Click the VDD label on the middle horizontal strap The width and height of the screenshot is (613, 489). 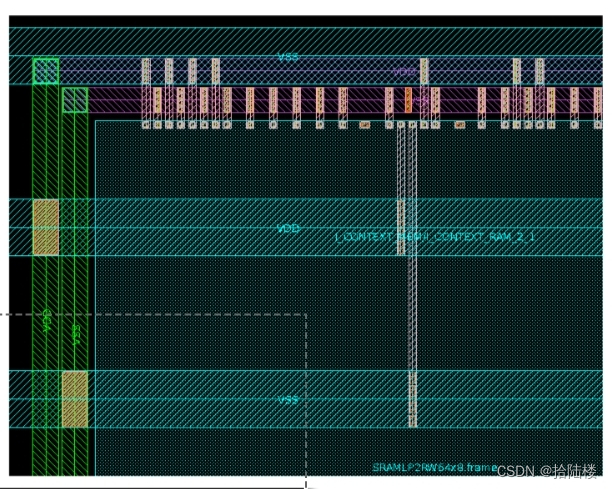point(289,228)
